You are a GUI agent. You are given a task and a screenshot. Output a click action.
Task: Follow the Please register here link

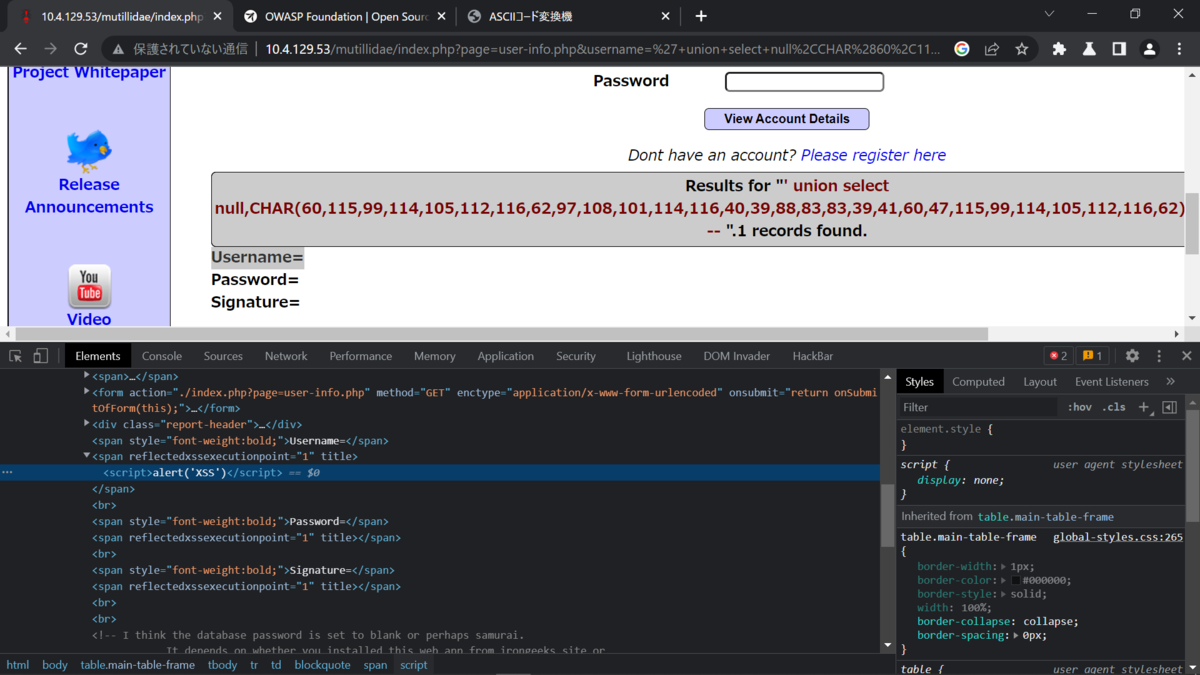pos(873,155)
